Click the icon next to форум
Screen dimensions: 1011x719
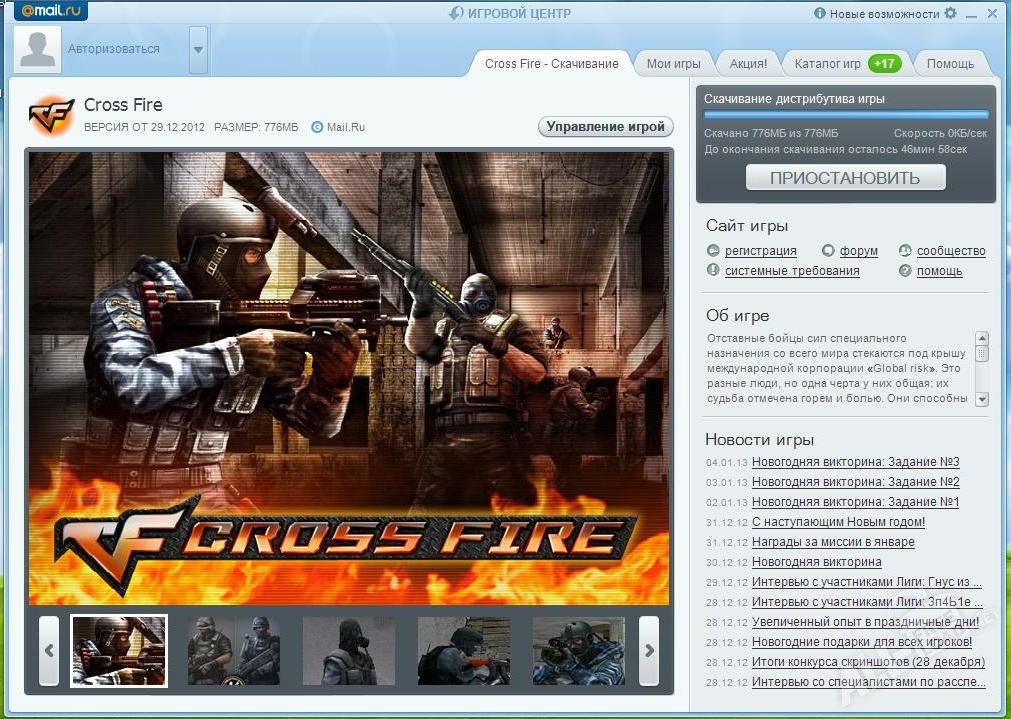click(828, 251)
